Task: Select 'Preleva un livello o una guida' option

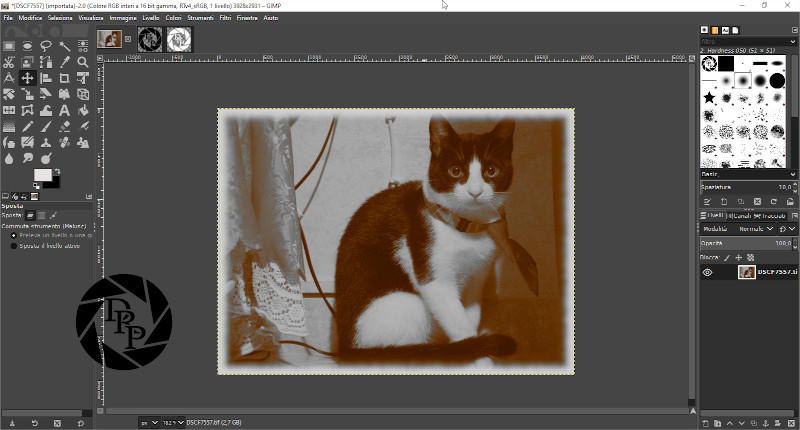Action: coord(52,236)
